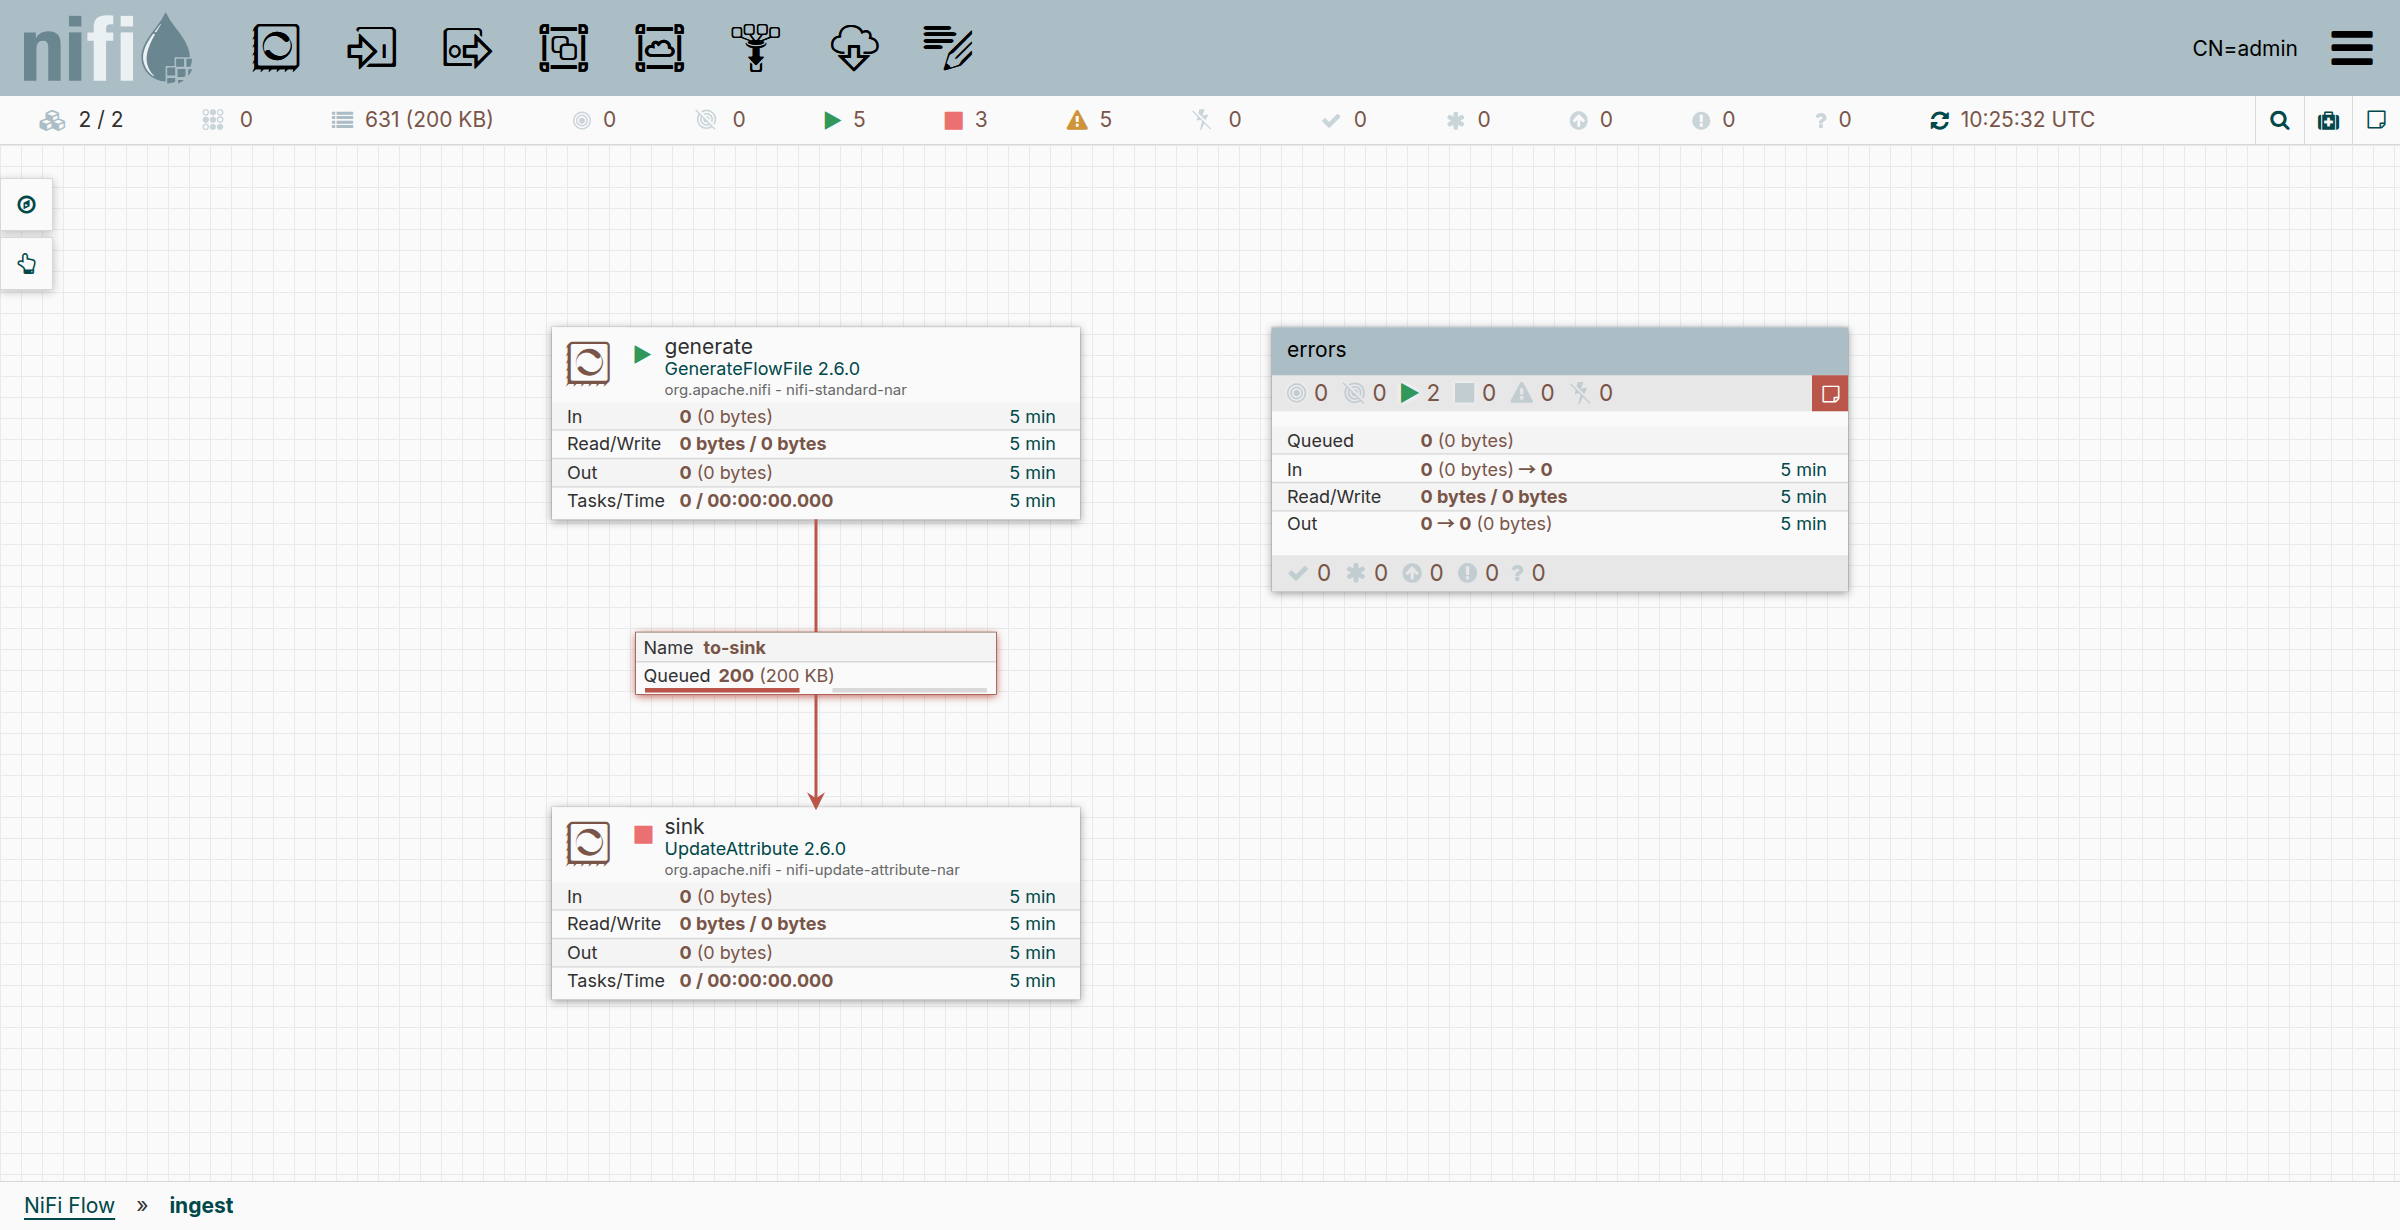Click the generate processor icon
The height and width of the screenshot is (1230, 2400).
coord(588,363)
